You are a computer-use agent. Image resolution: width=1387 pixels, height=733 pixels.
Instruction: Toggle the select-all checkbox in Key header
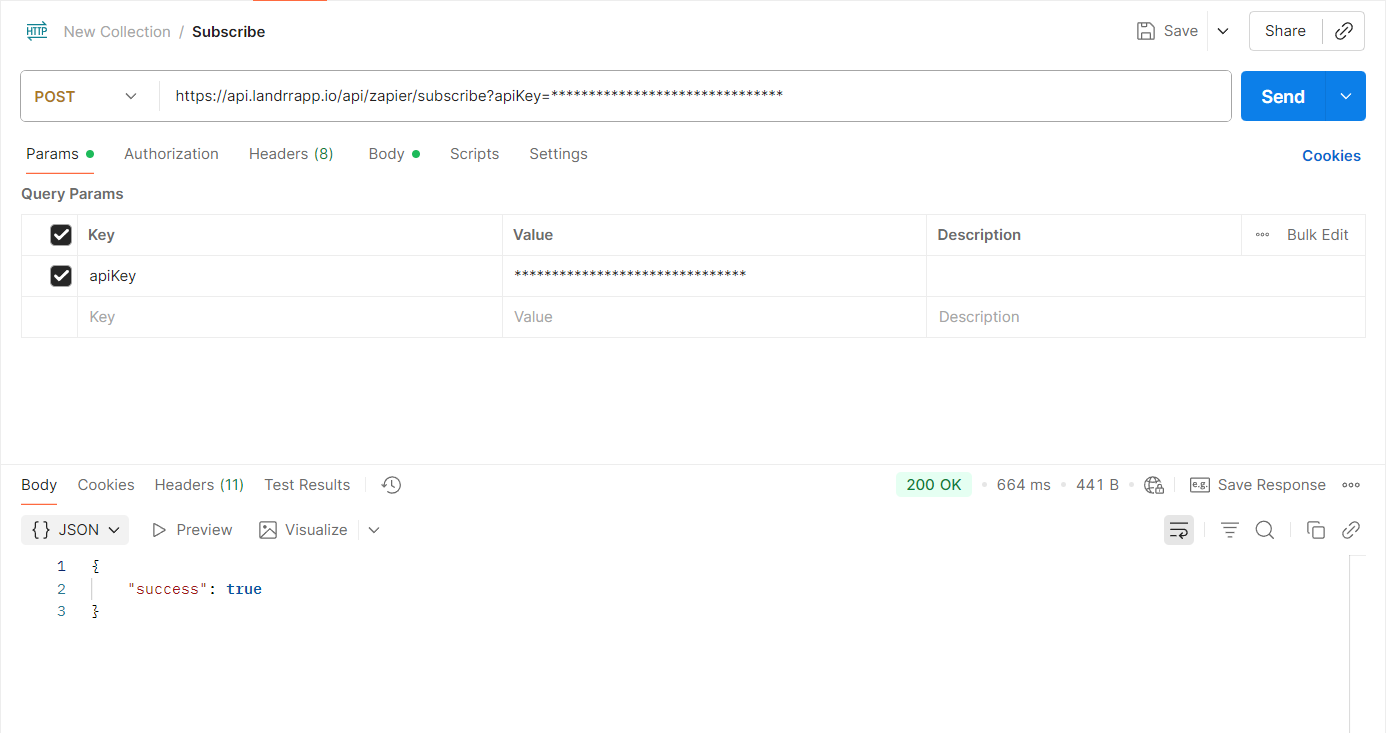61,235
